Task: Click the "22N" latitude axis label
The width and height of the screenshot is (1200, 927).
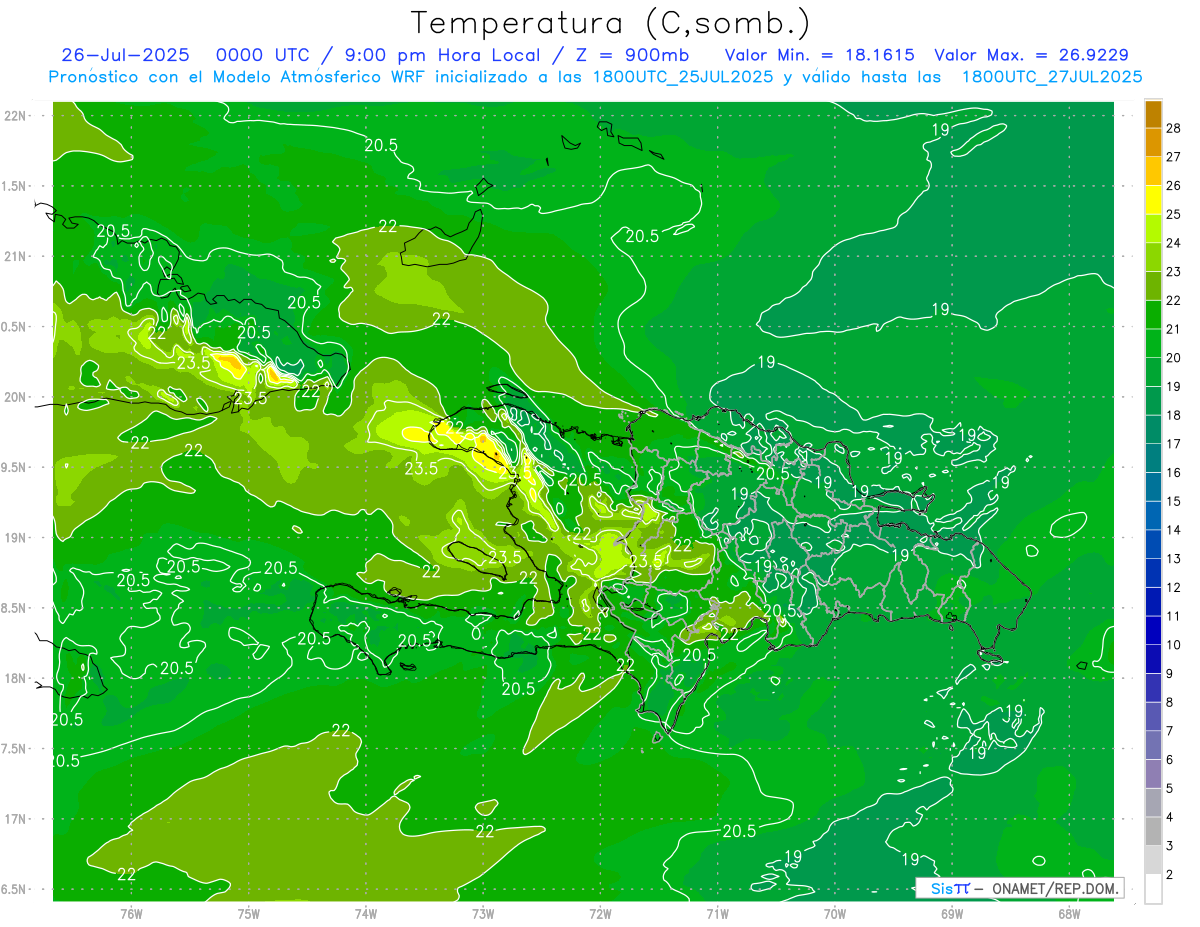Action: tap(15, 116)
